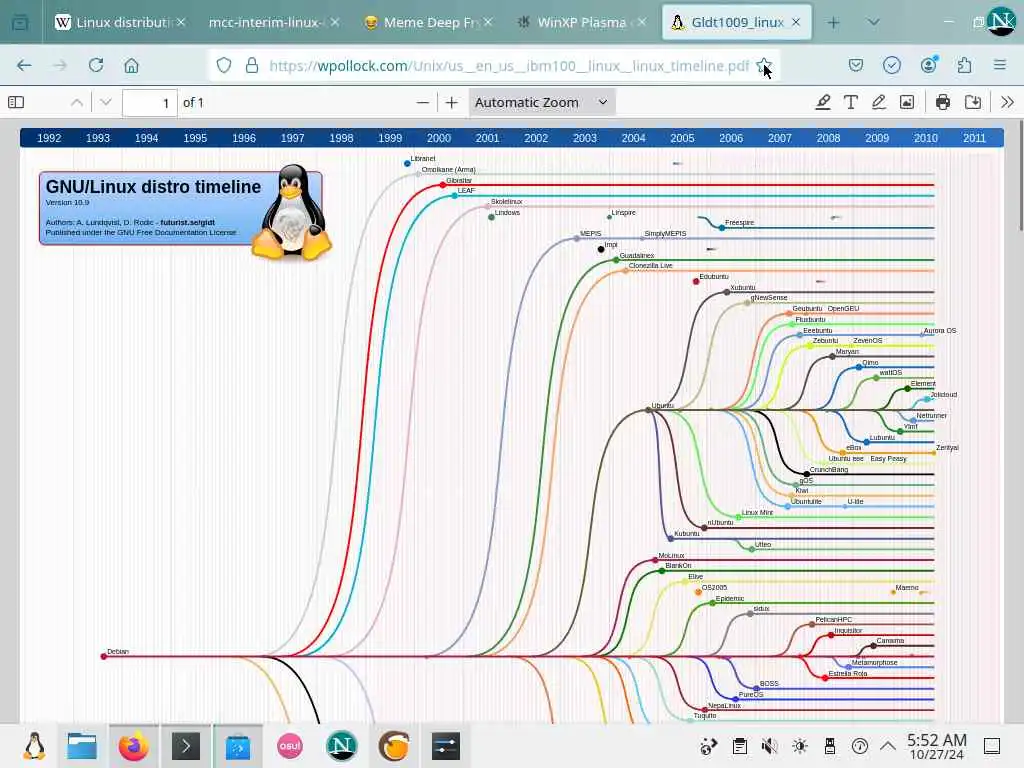The width and height of the screenshot is (1024, 768).
Task: Open the extensions puzzle icon
Action: tap(964, 65)
